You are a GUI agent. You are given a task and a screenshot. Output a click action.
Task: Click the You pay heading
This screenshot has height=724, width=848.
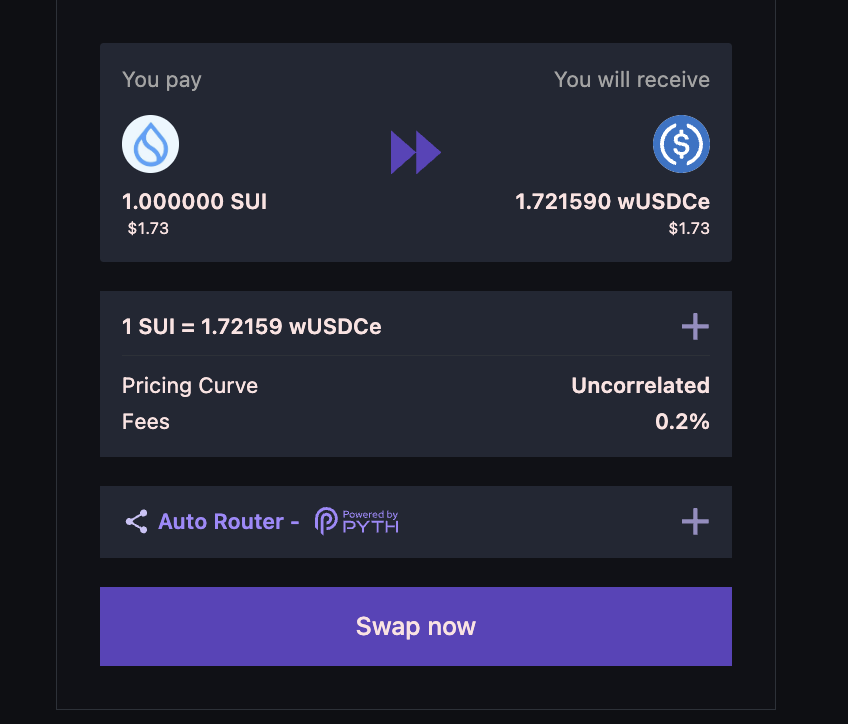tap(162, 80)
